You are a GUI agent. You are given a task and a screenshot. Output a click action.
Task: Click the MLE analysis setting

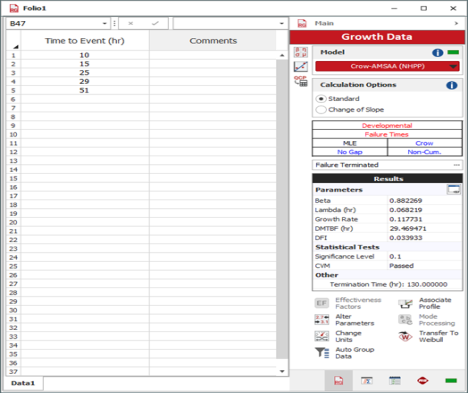tap(350, 143)
